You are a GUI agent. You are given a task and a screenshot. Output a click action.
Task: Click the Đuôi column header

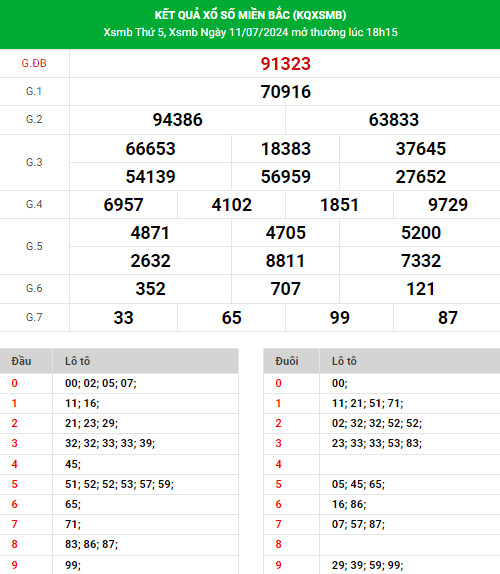[x=287, y=361]
